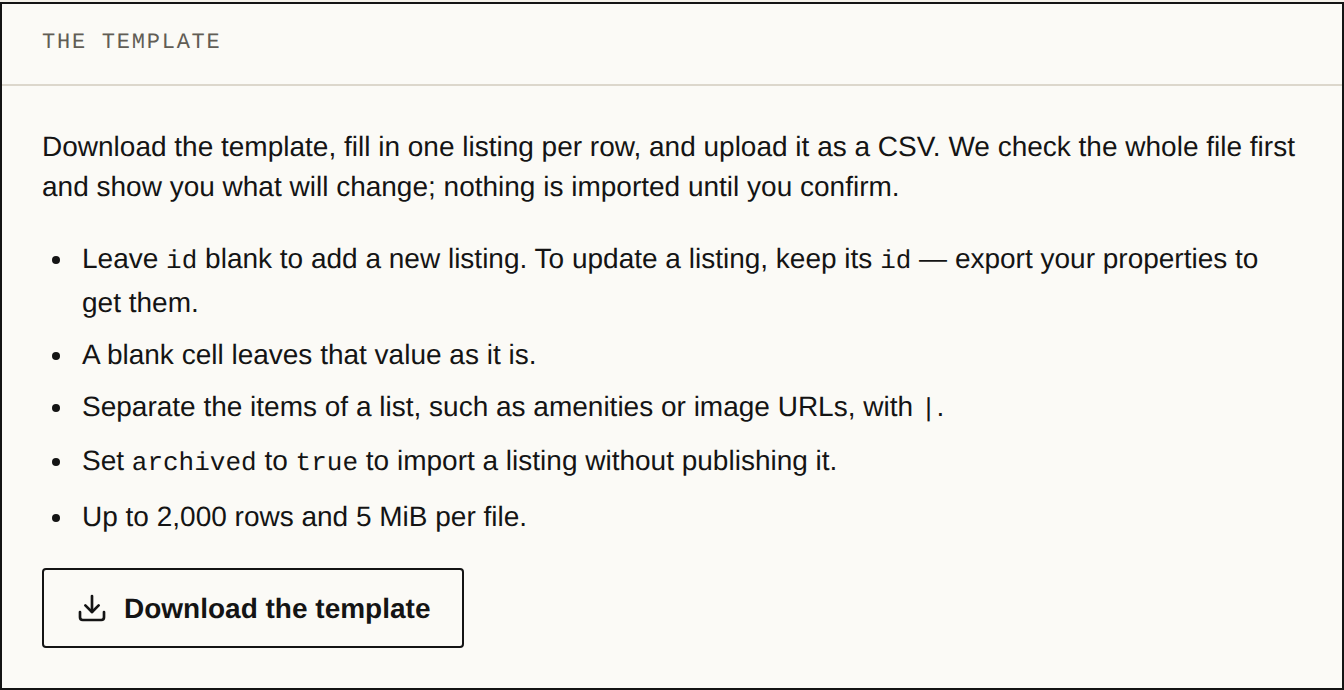Click the 'nothing is imported until you confirm' sentence
This screenshot has width=1344, height=690.
click(x=671, y=187)
